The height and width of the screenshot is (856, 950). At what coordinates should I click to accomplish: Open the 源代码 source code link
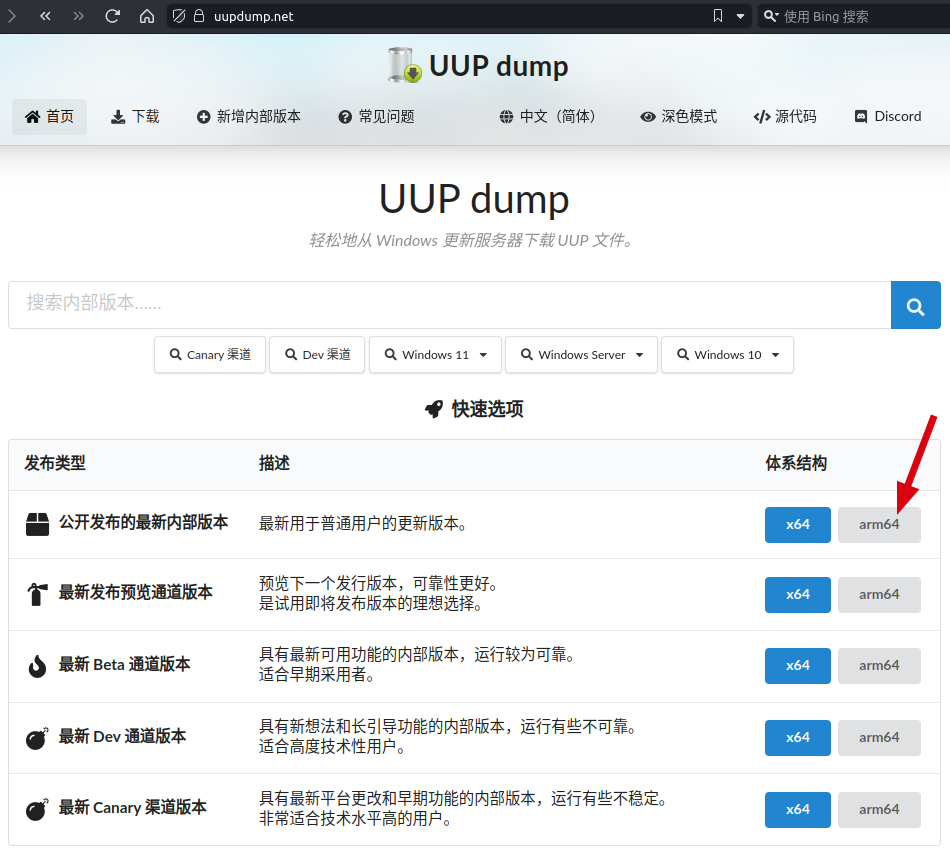(x=785, y=117)
